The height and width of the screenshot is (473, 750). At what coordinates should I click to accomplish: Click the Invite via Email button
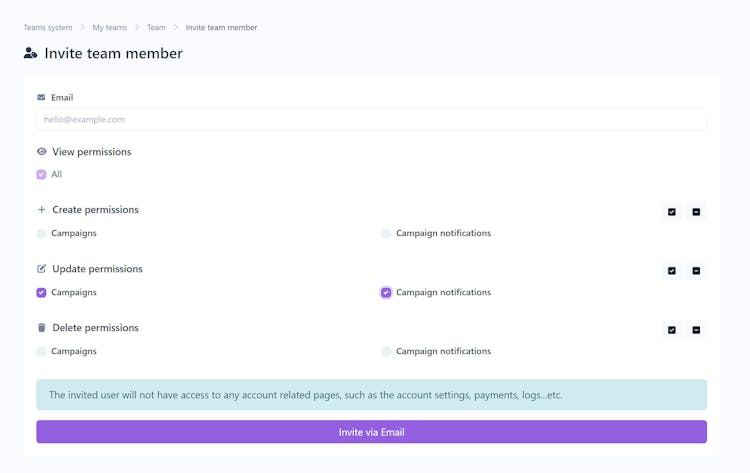[371, 432]
